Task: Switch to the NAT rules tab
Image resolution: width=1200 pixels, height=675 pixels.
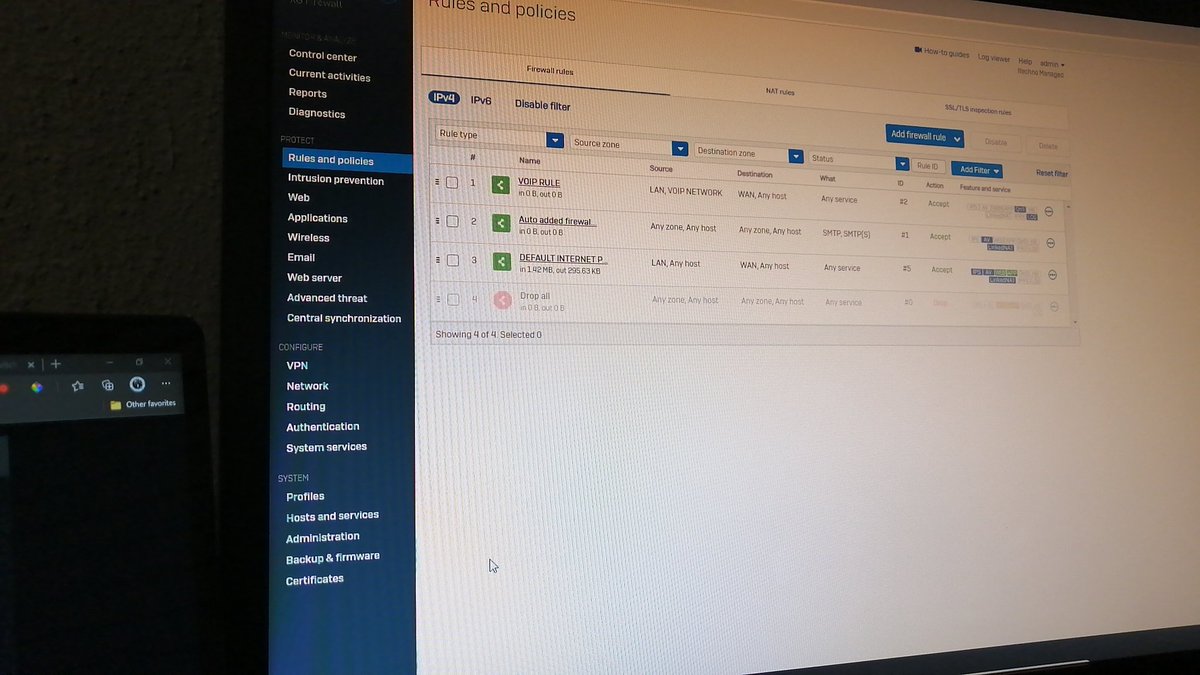Action: click(780, 92)
